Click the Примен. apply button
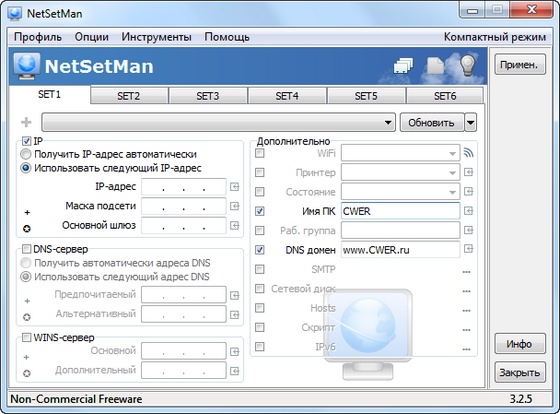 [520, 65]
